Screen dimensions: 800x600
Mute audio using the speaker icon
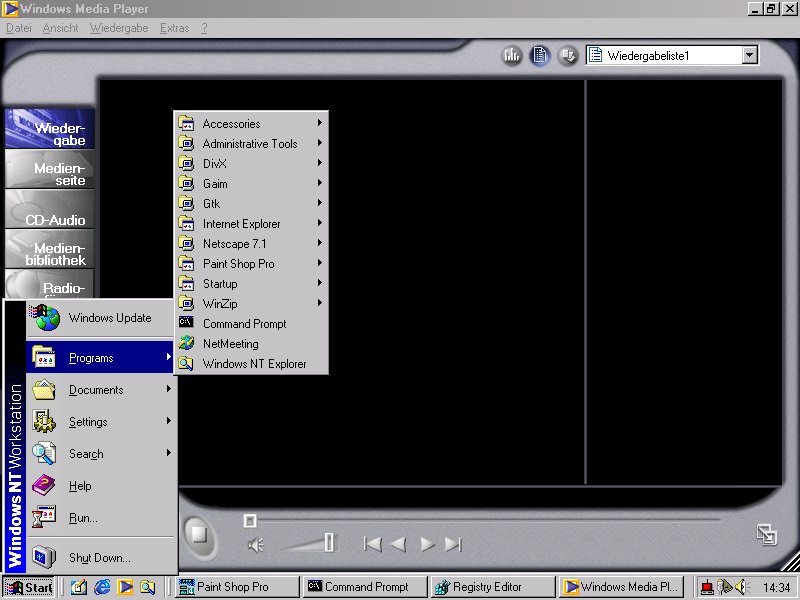[256, 545]
